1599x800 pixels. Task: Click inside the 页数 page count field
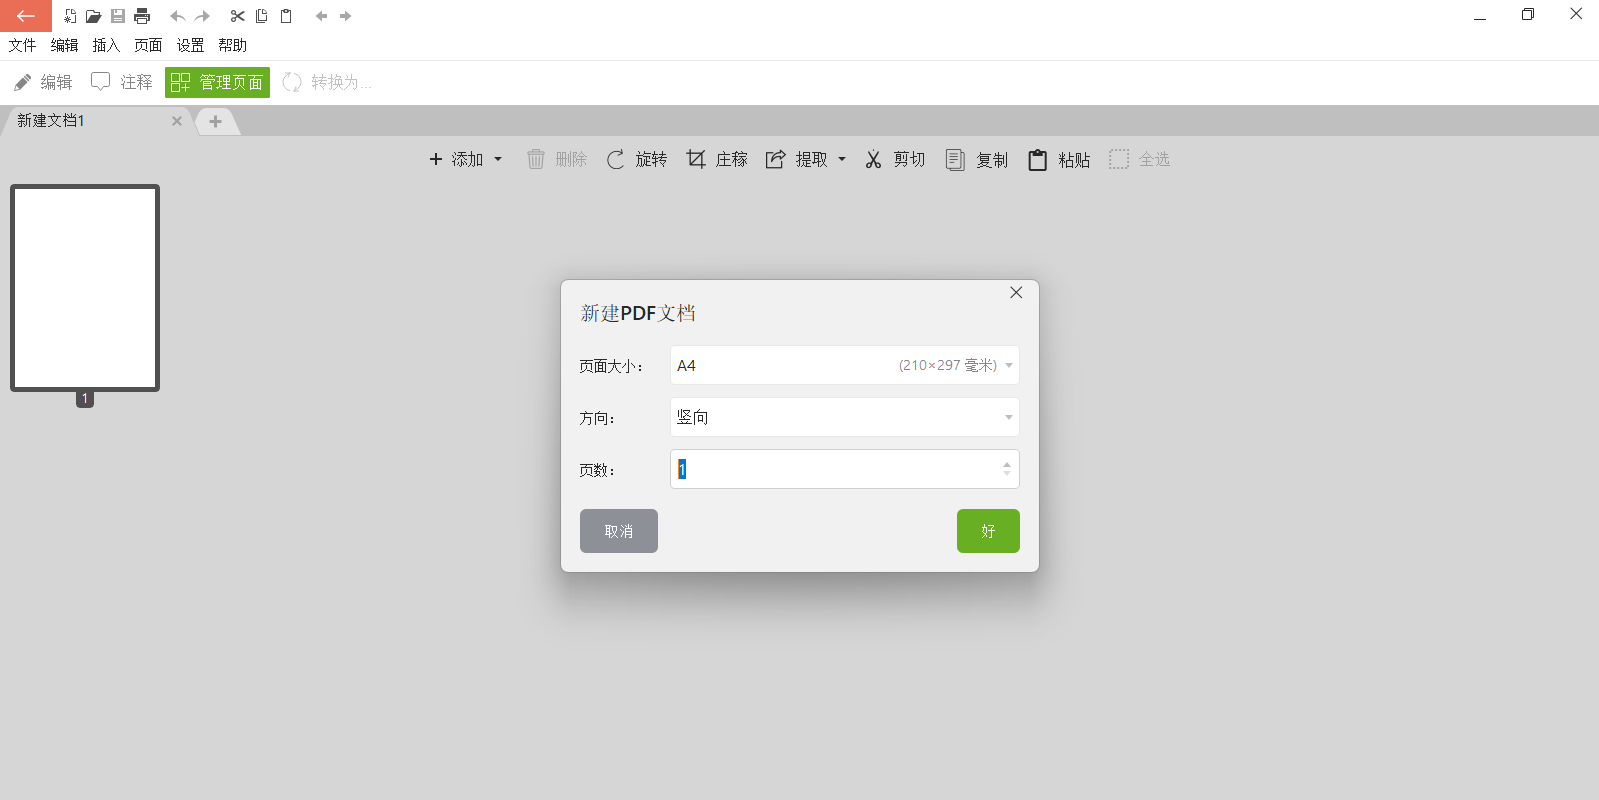coord(835,470)
